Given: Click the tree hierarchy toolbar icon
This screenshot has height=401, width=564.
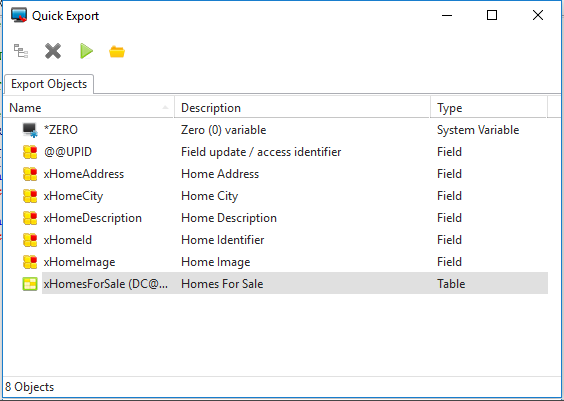Looking at the screenshot, I should pyautogui.click(x=21, y=51).
